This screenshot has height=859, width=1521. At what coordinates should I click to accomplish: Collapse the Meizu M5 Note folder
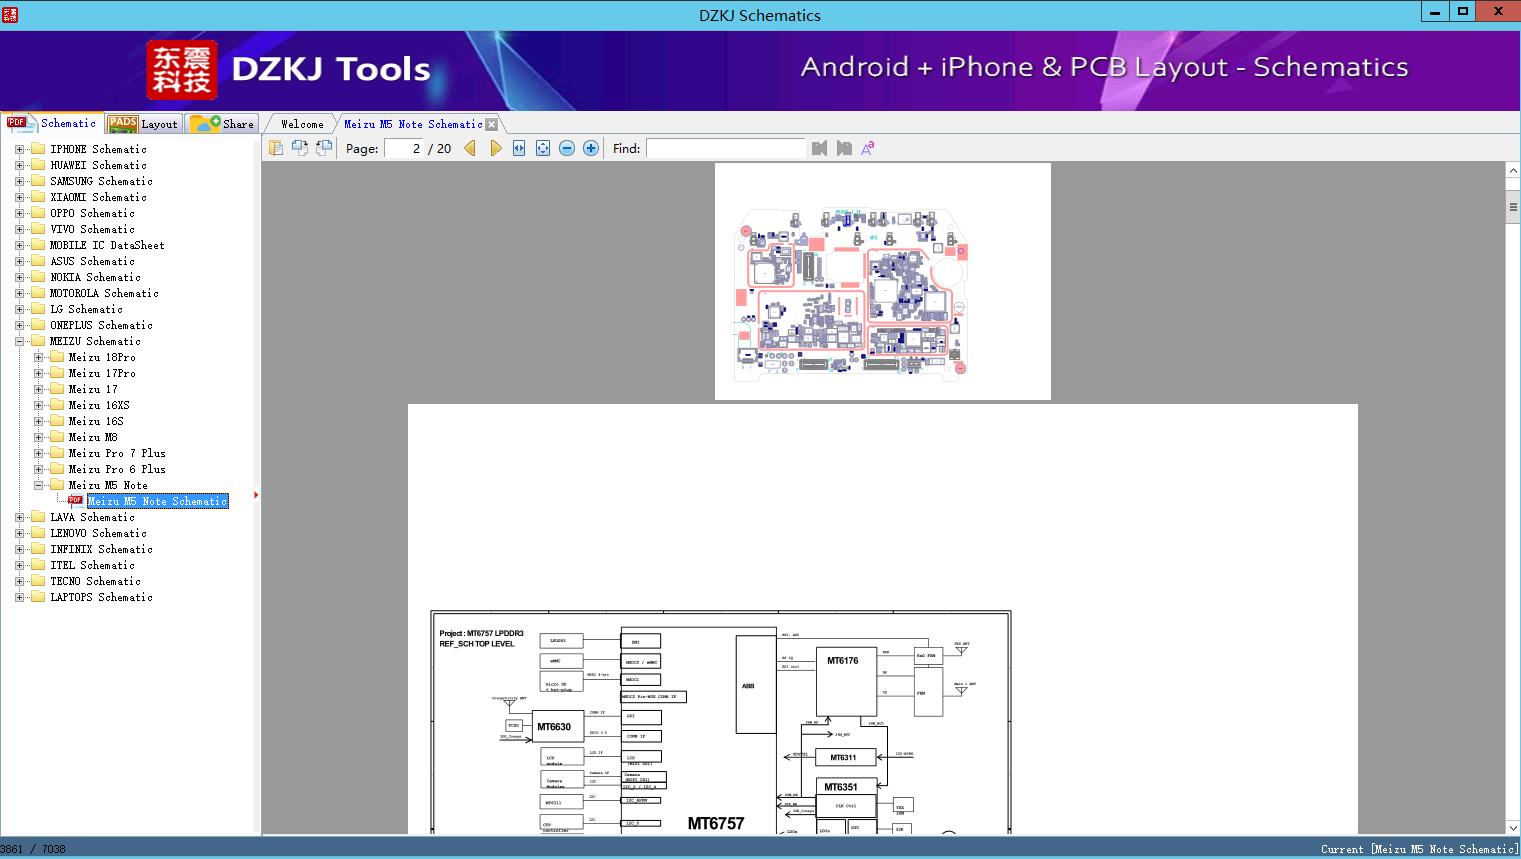(x=38, y=485)
